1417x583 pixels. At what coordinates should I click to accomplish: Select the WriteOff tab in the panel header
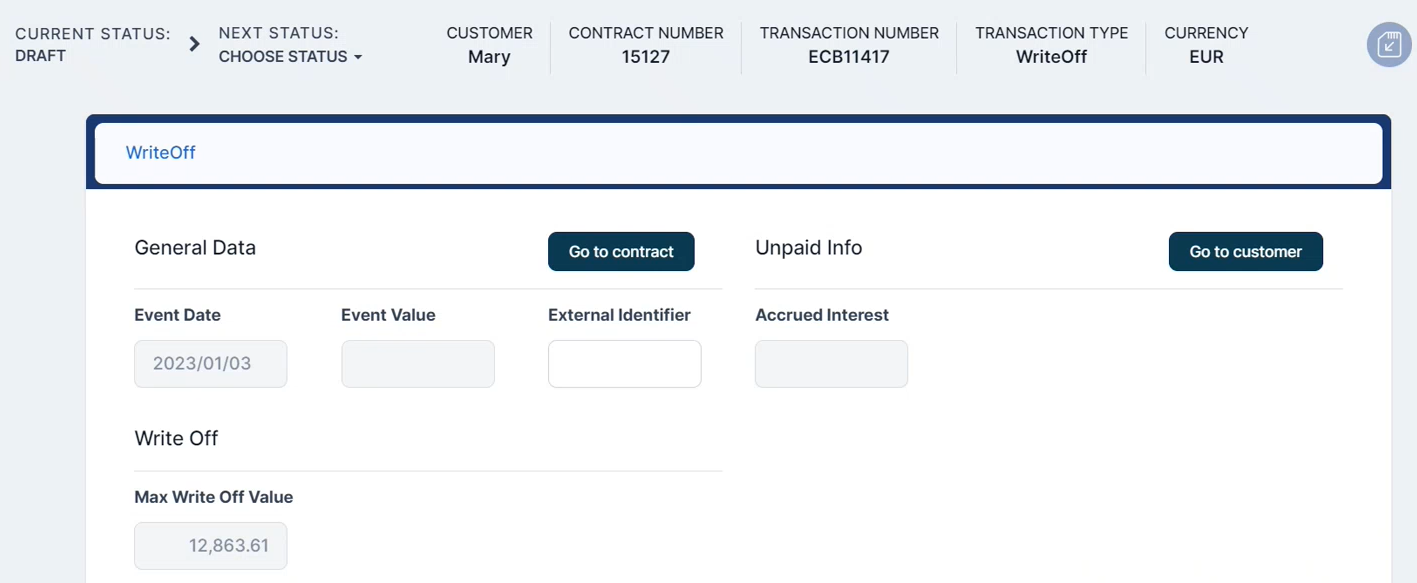pos(160,153)
